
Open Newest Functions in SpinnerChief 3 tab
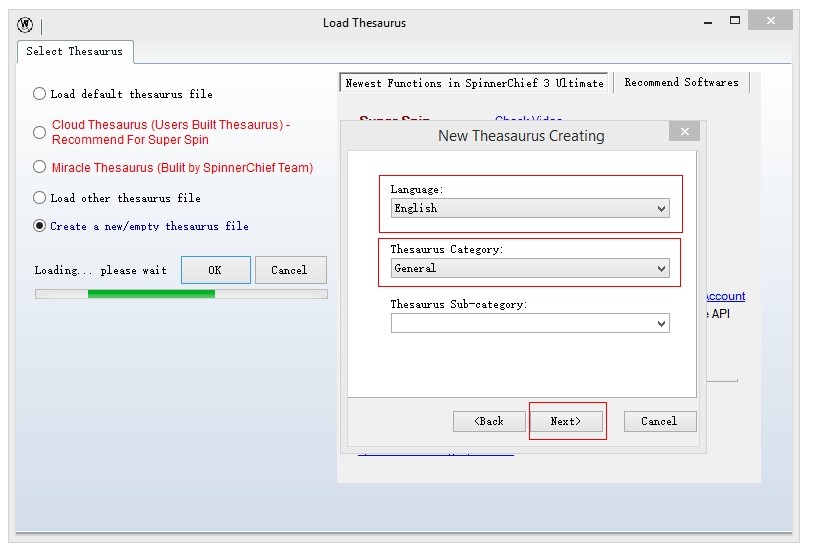[474, 84]
